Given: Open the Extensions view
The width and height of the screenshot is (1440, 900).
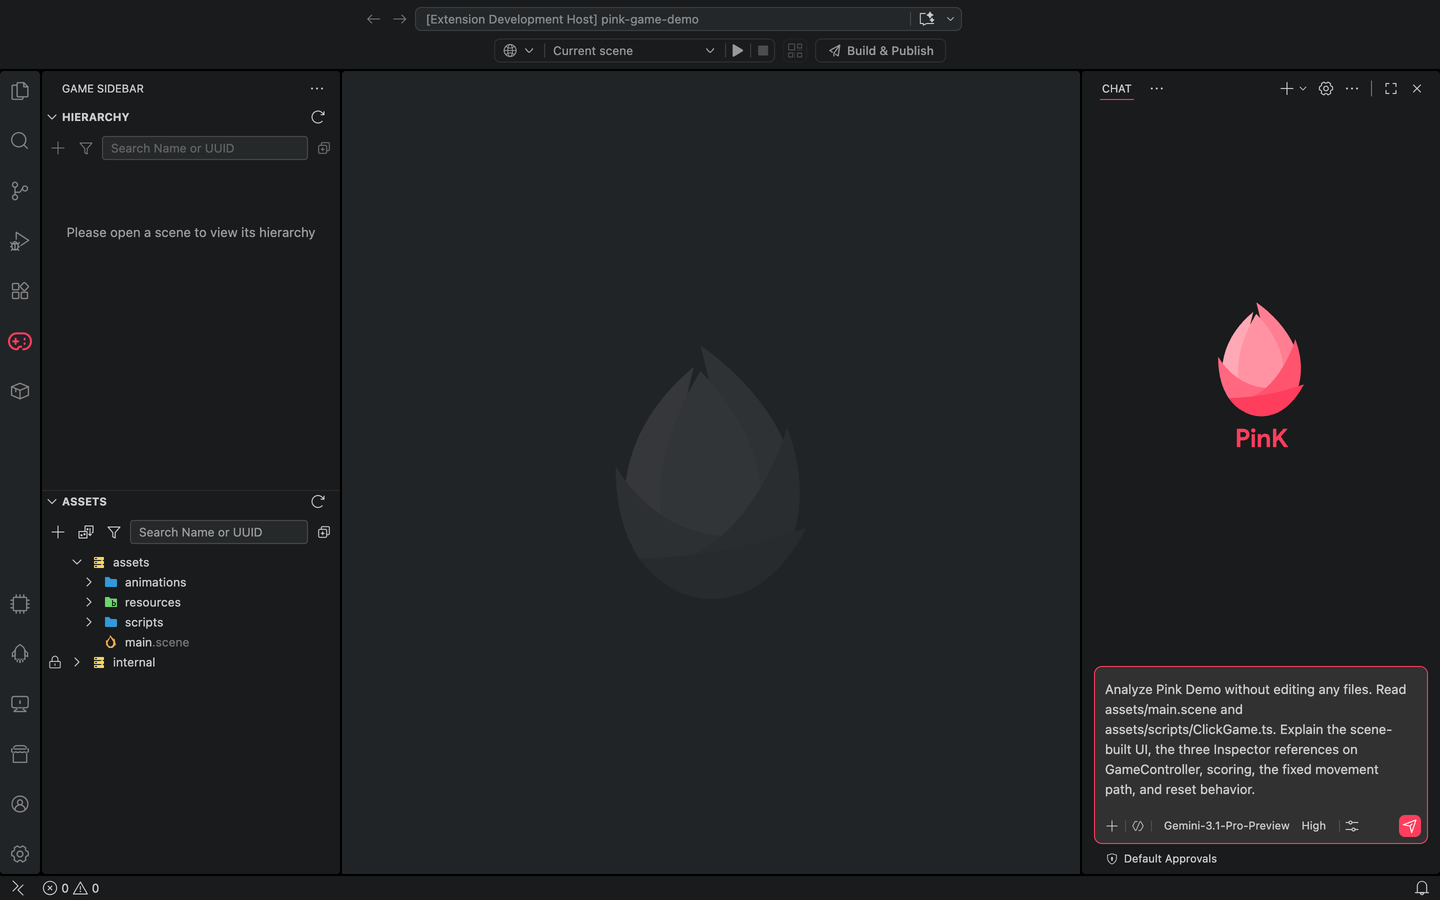Looking at the screenshot, I should (20, 291).
